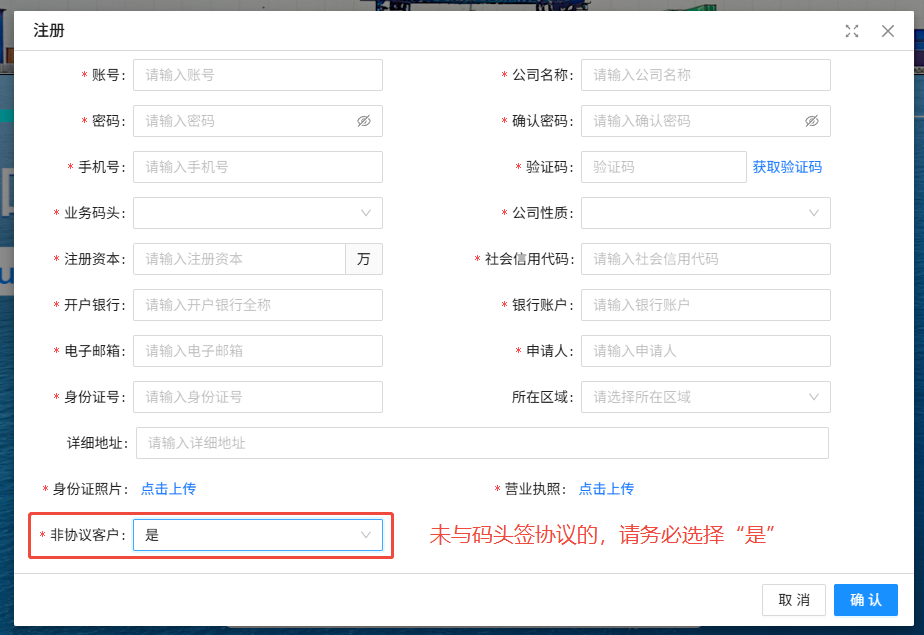This screenshot has width=924, height=635.
Task: Click the 确认 button
Action: point(866,600)
